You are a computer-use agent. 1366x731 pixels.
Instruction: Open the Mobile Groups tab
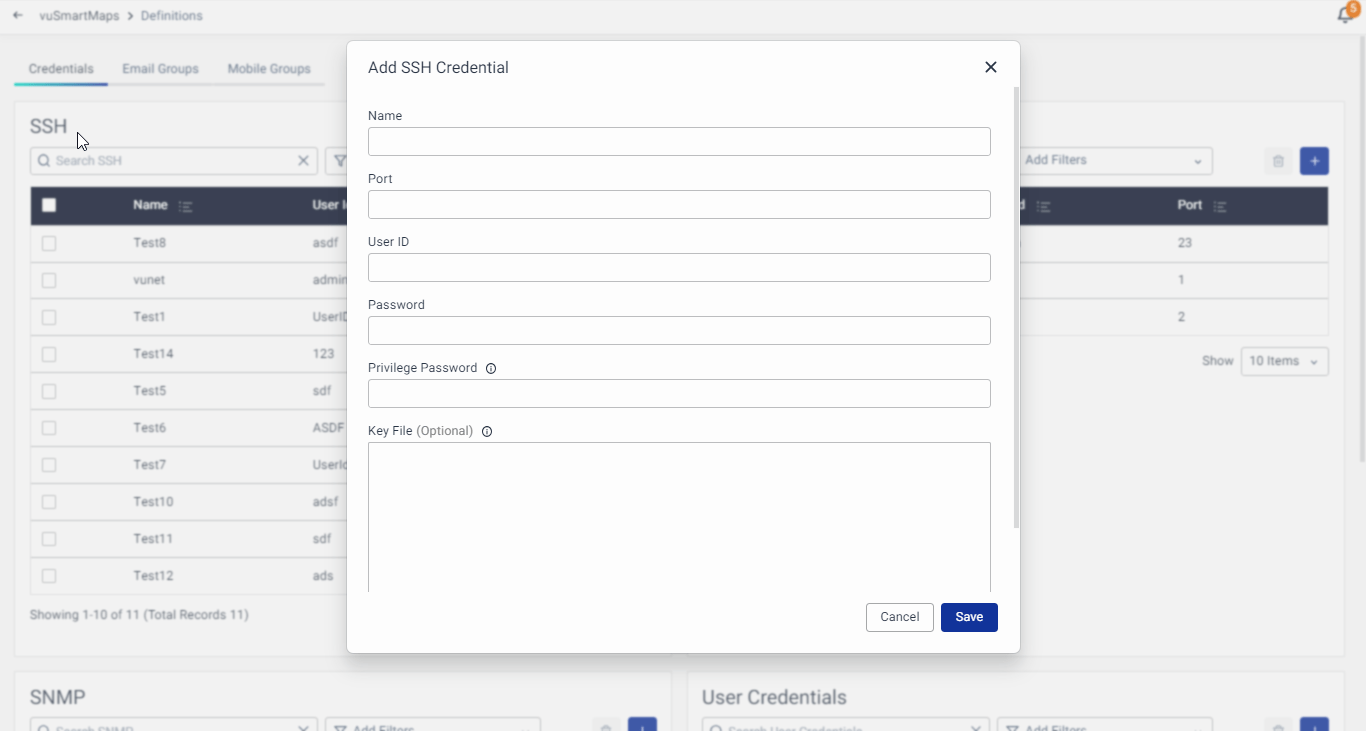pos(269,69)
